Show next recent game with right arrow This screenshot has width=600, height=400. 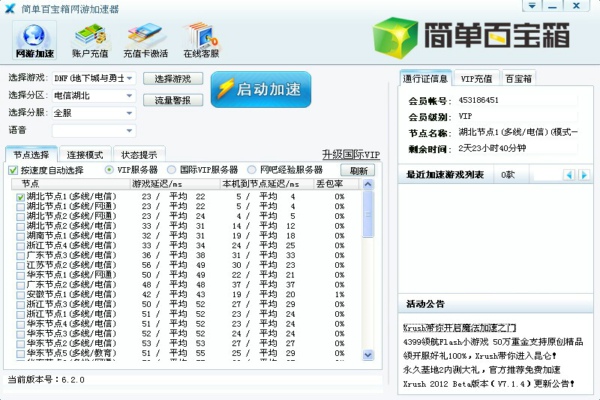tap(584, 175)
